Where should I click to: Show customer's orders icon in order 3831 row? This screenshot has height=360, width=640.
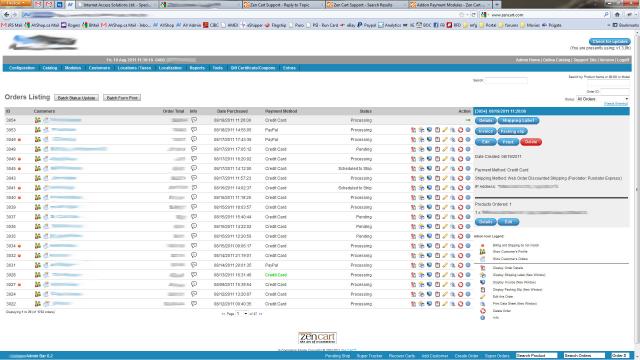[46, 265]
